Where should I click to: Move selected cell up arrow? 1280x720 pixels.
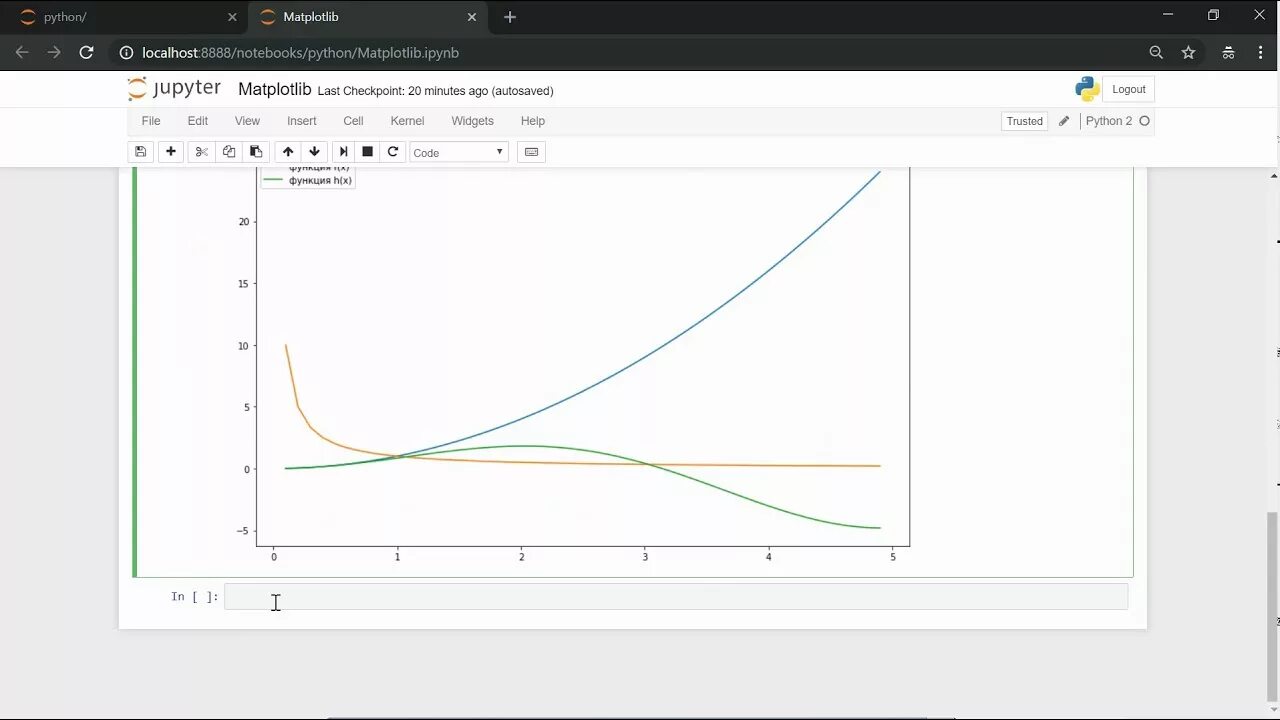click(288, 152)
